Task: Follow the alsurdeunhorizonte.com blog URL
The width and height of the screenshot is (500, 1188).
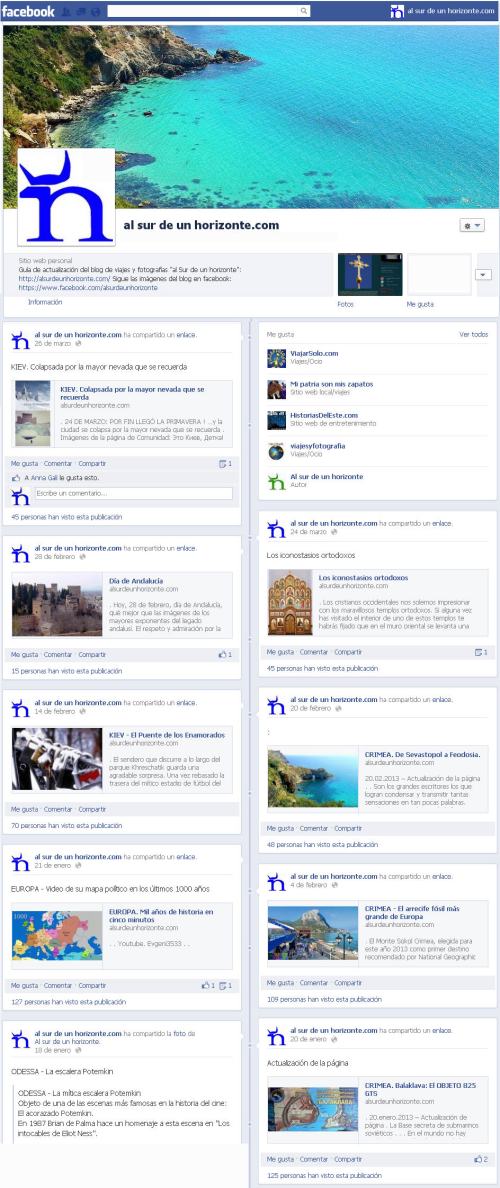Action: coord(64,279)
